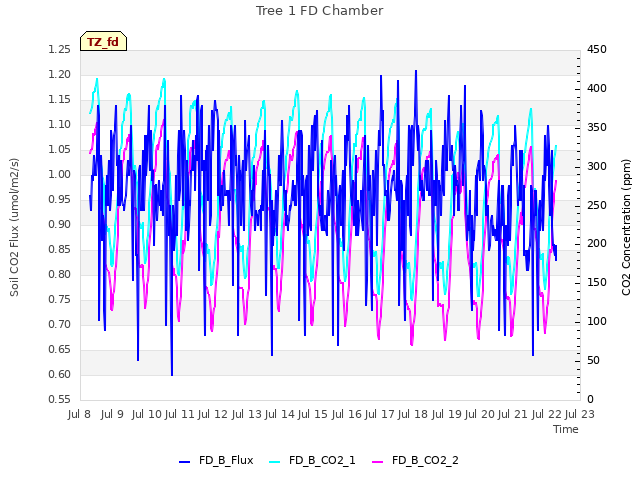
Task: Click the 200 right axis value
Action: click(597, 244)
